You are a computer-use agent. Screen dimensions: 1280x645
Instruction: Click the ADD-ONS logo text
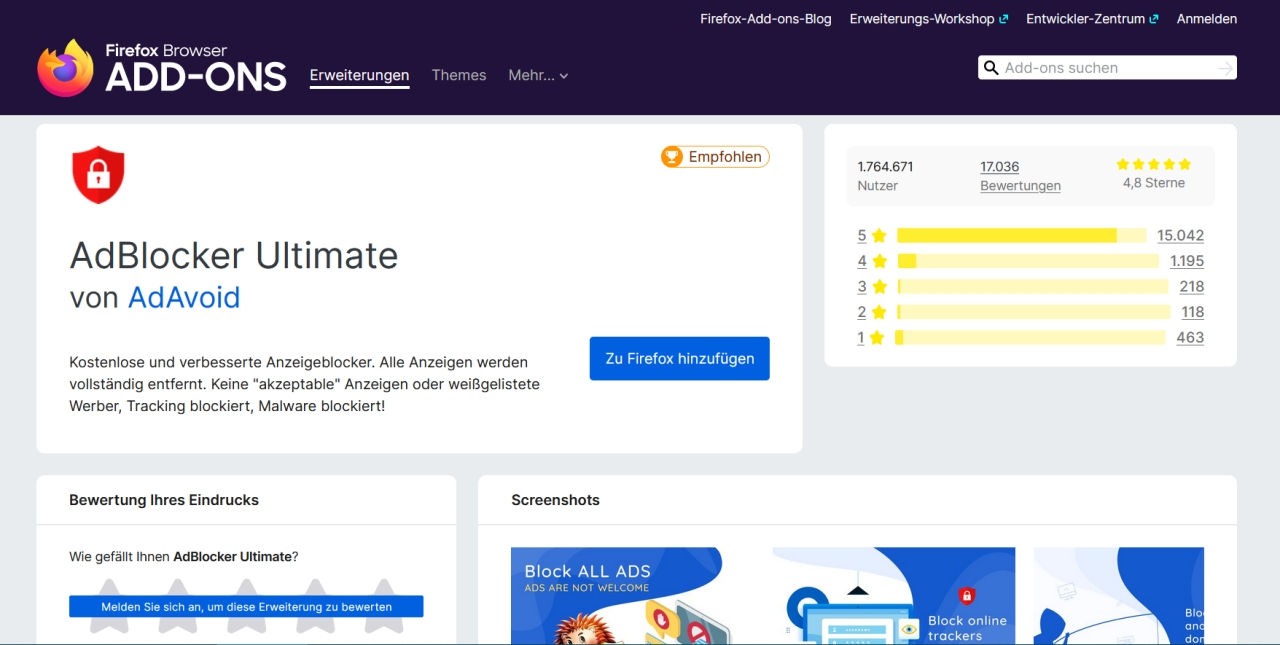[x=196, y=78]
